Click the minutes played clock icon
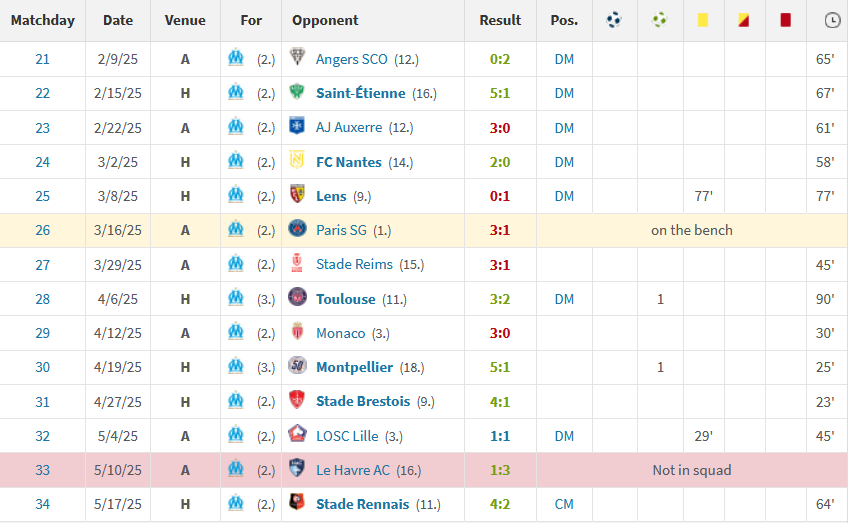 [832, 21]
